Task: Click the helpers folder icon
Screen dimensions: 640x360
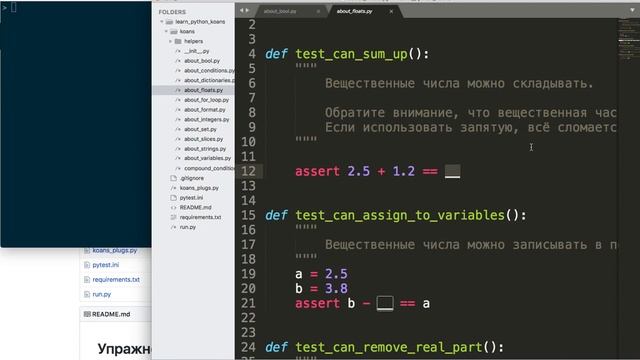Action: 178,41
